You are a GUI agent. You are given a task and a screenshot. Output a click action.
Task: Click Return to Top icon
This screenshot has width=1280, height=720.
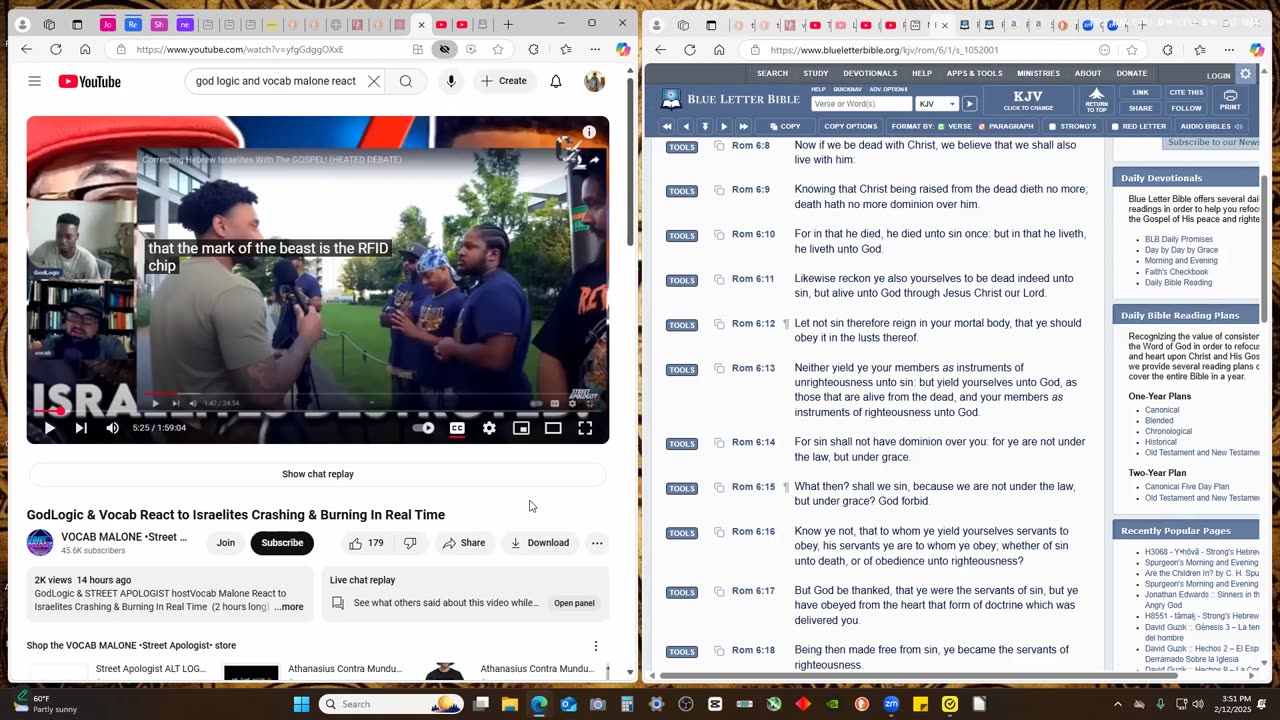pos(1097,99)
